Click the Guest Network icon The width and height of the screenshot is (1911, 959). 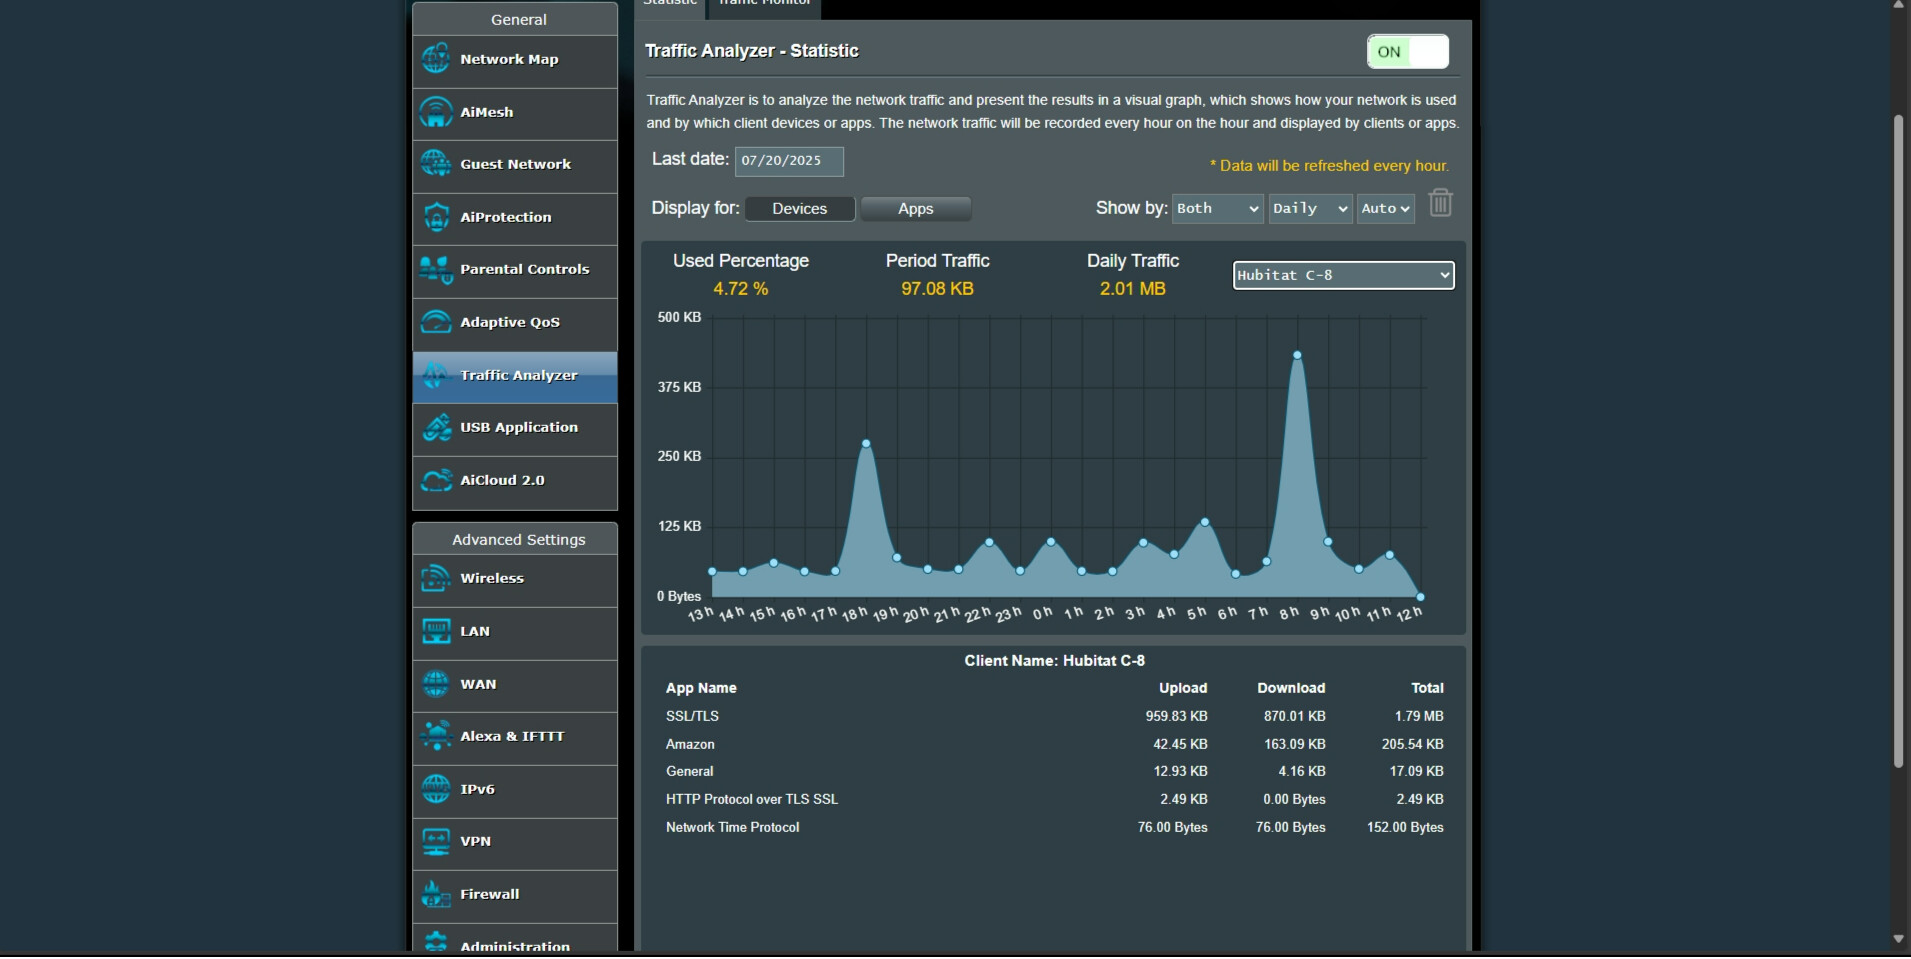[436, 164]
